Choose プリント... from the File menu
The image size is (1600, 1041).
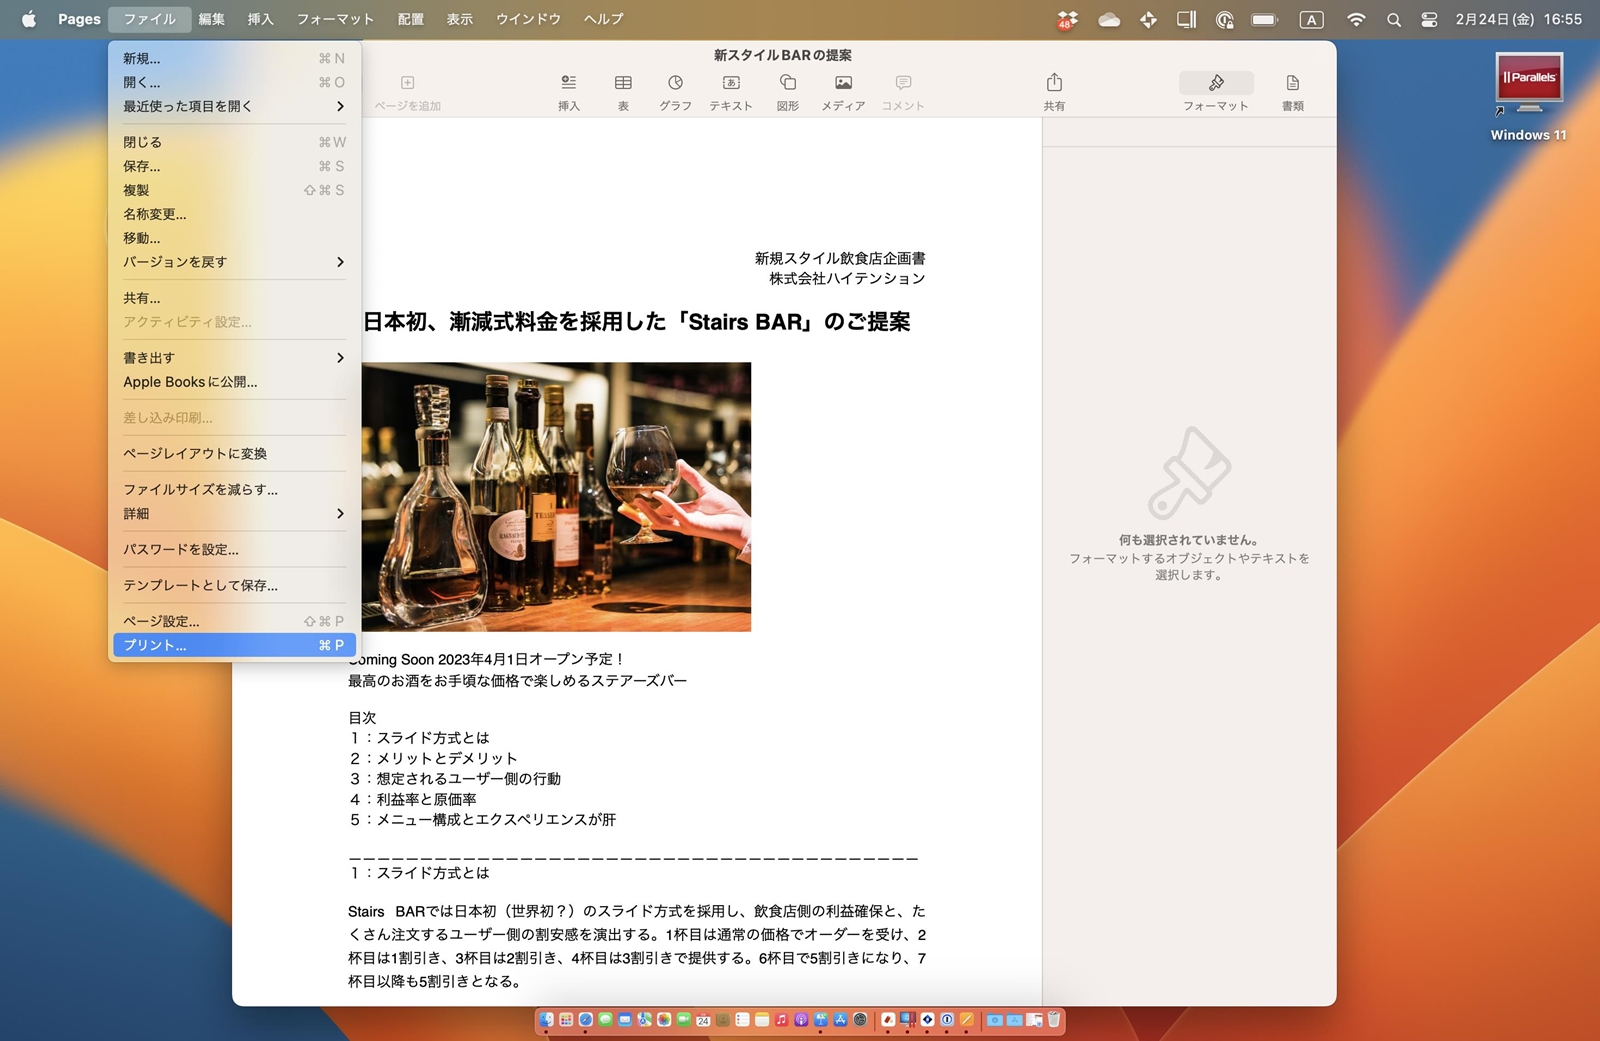(x=234, y=645)
